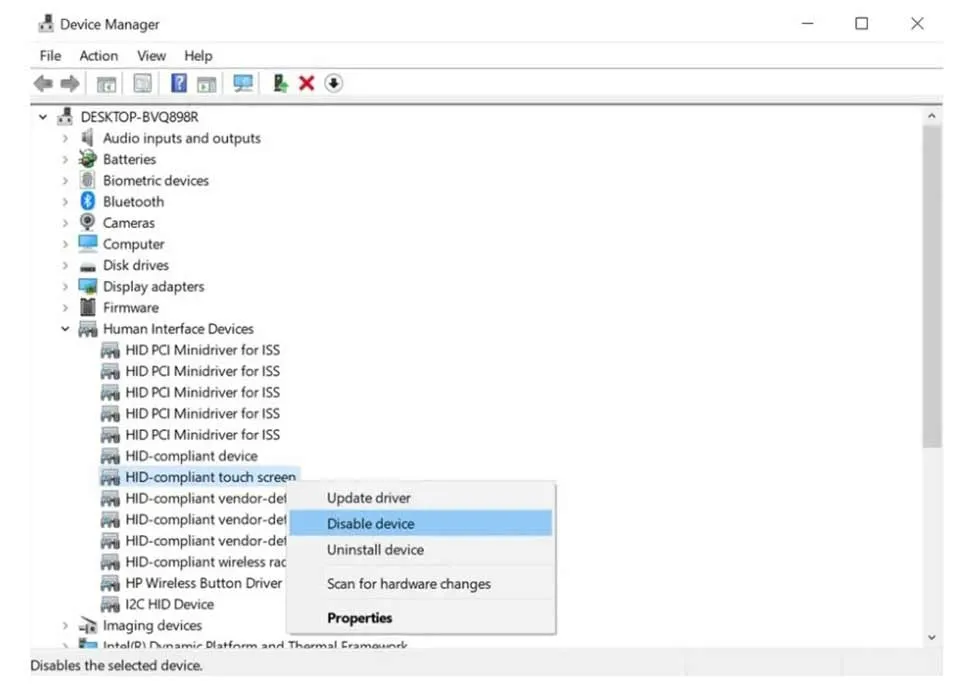
Task: Click the Show/Hide Console Tree toolbar icon
Action: (106, 83)
